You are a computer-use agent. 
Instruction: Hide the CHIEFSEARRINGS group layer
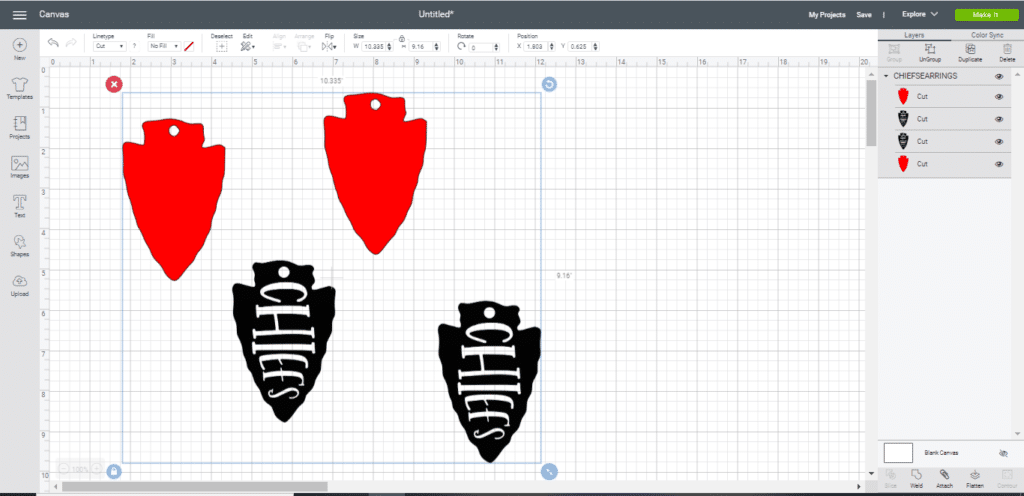pyautogui.click(x=999, y=77)
